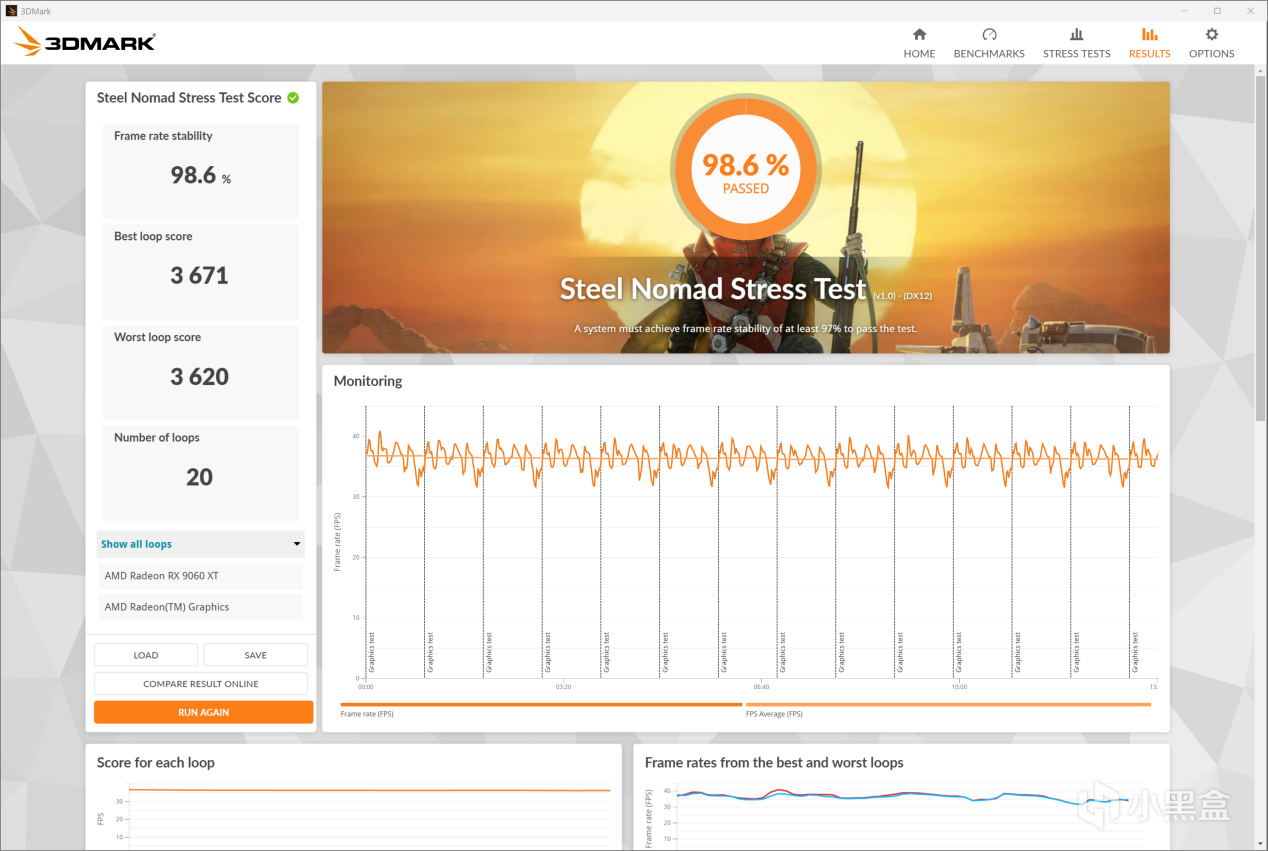This screenshot has width=1268, height=851.
Task: Expand the Show all loops dropdown
Action: [200, 544]
